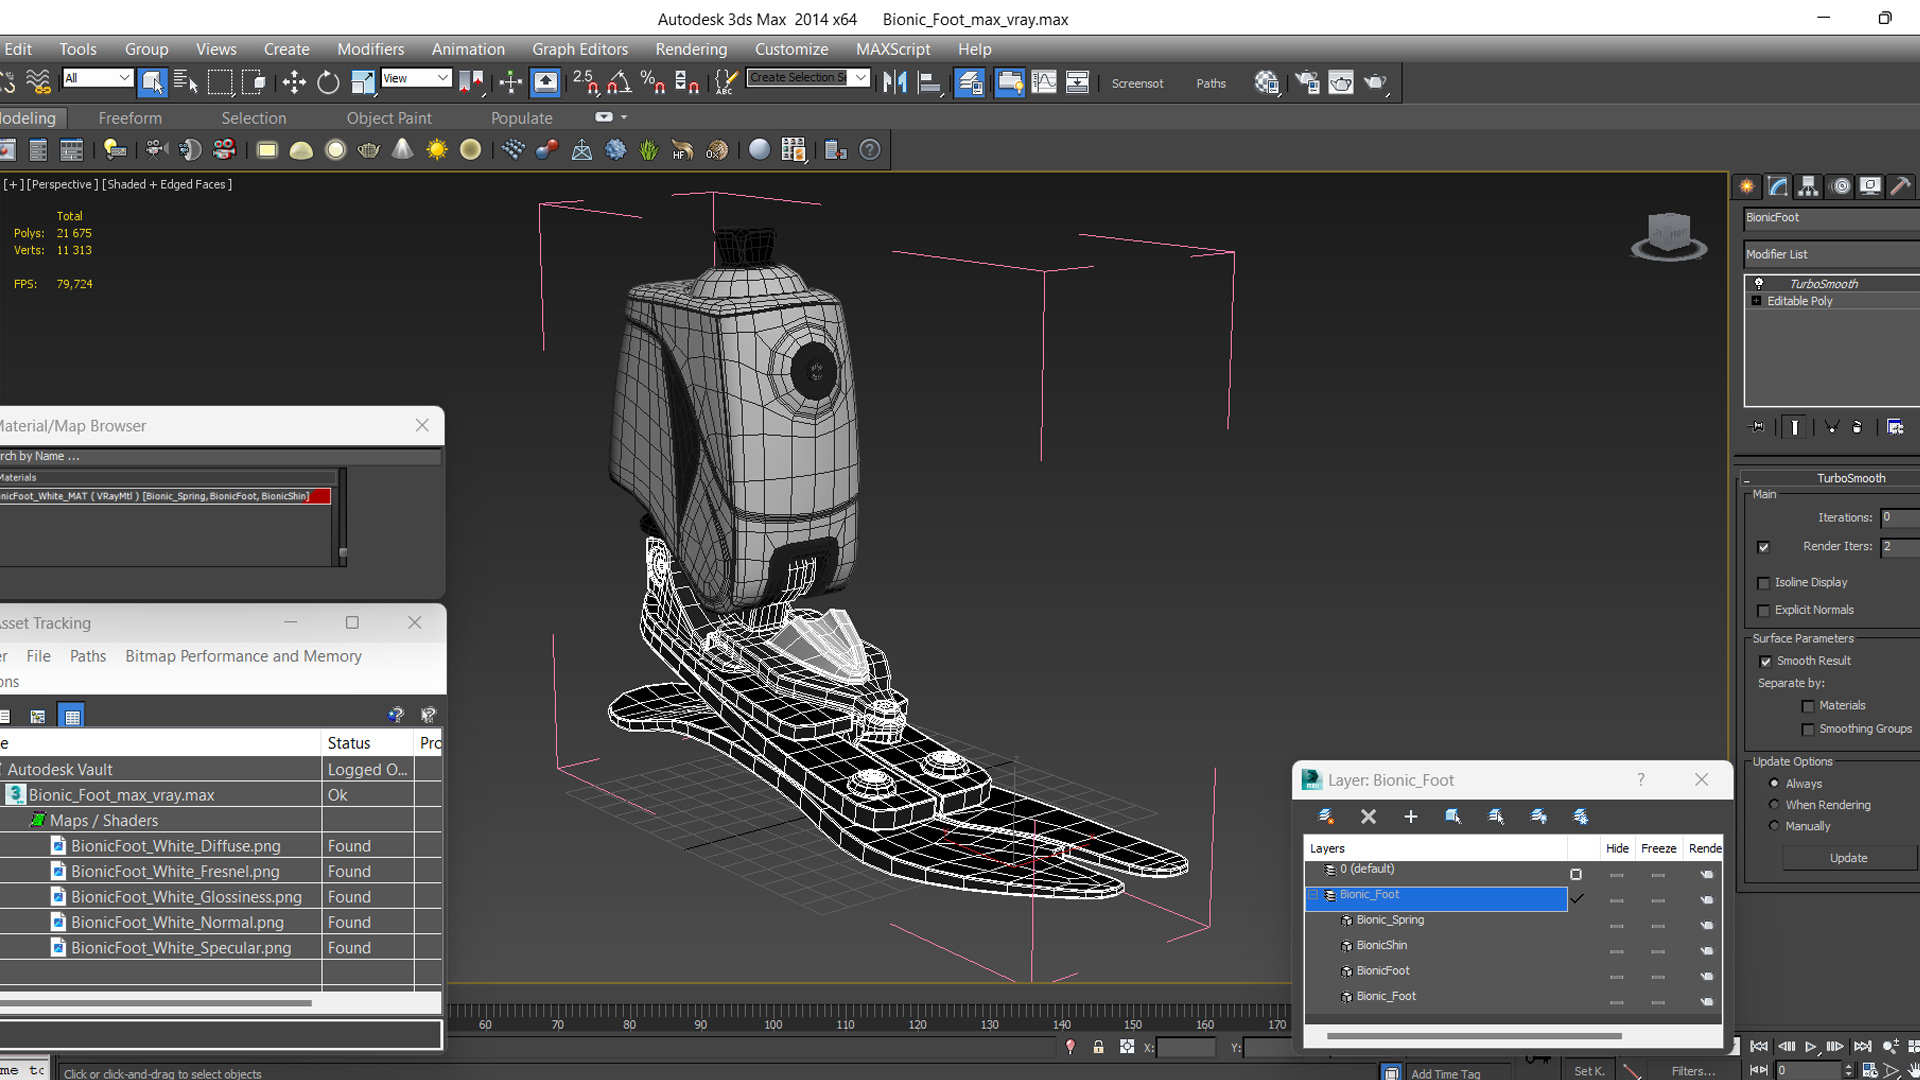Open Select by Name tool
The image size is (1920, 1080).
pyautogui.click(x=186, y=82)
